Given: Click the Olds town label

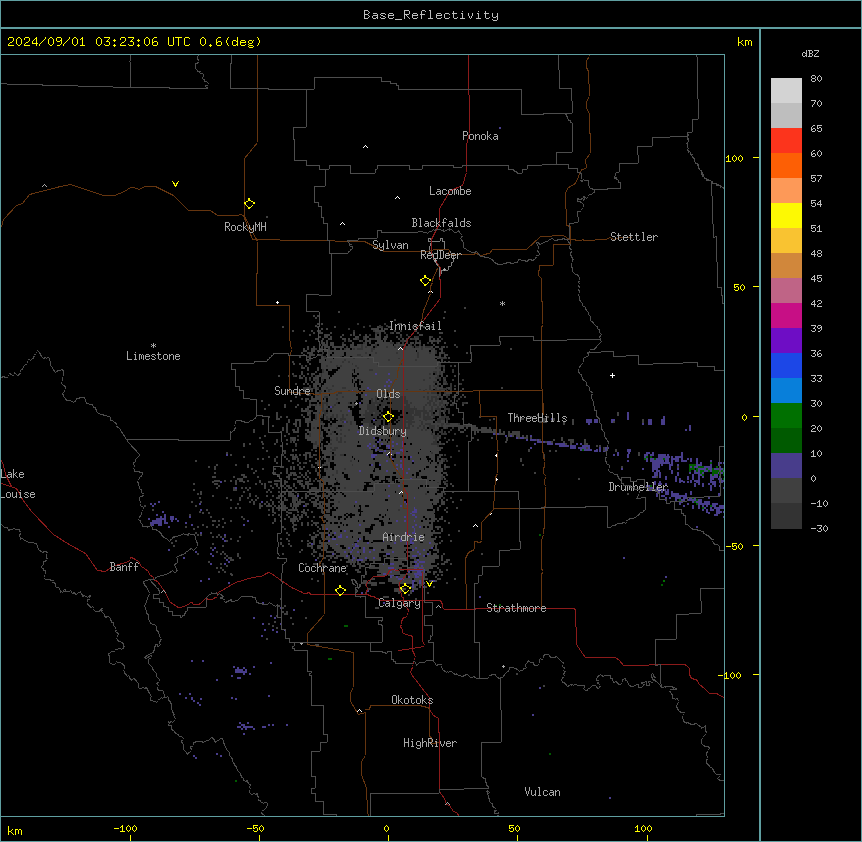Looking at the screenshot, I should pyautogui.click(x=388, y=394).
